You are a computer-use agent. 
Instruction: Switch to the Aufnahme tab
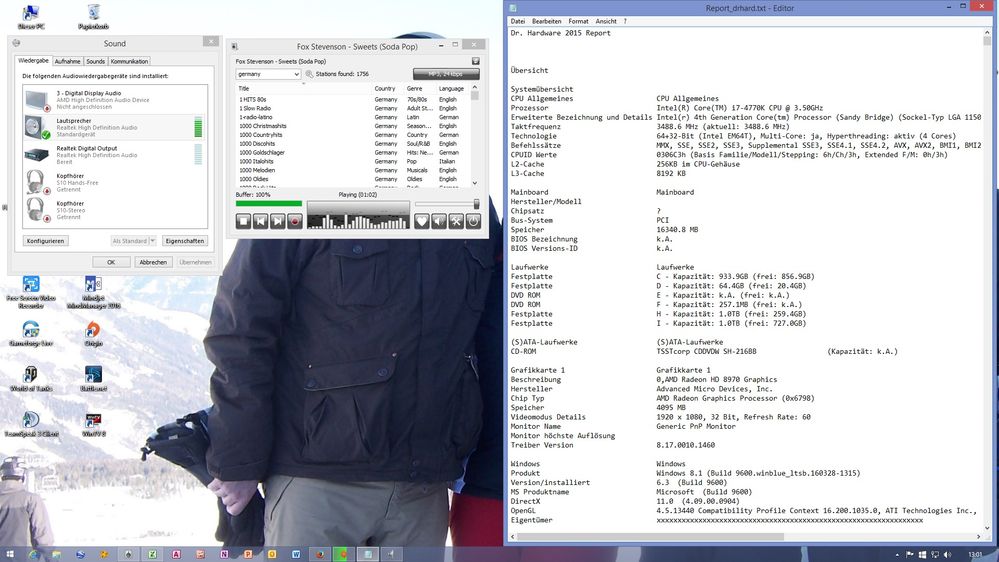[x=68, y=61]
